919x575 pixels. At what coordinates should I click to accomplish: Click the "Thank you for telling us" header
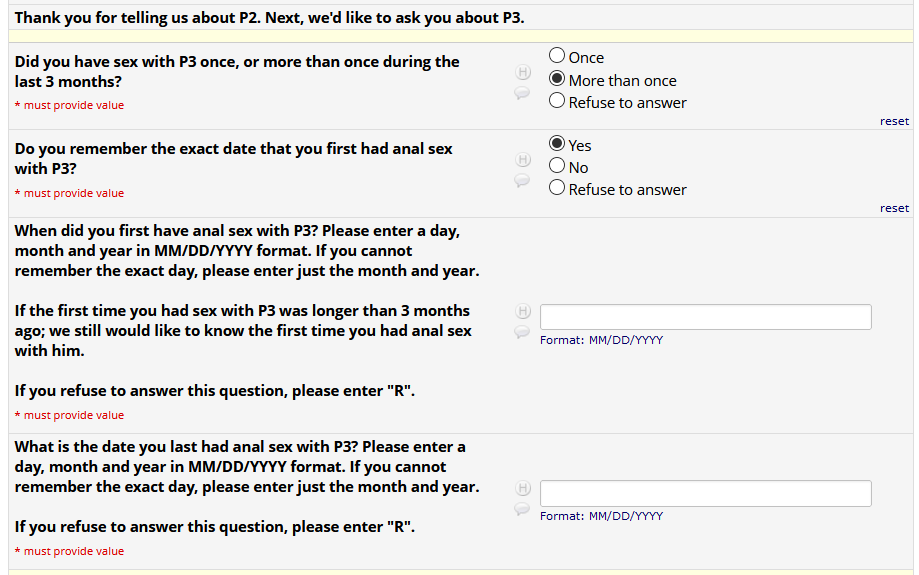point(269,18)
